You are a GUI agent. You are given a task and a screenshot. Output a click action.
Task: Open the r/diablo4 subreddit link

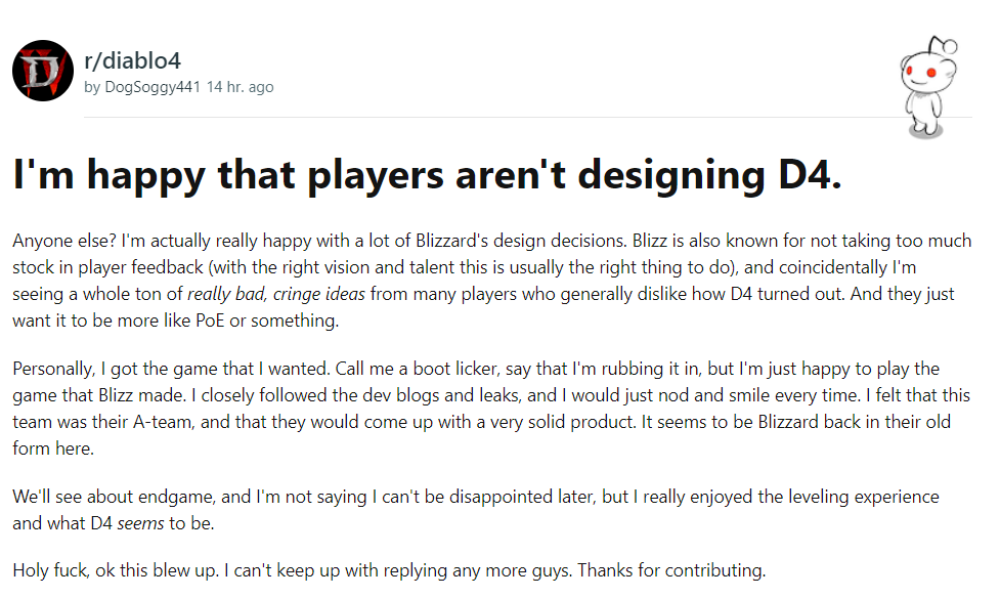[132, 61]
